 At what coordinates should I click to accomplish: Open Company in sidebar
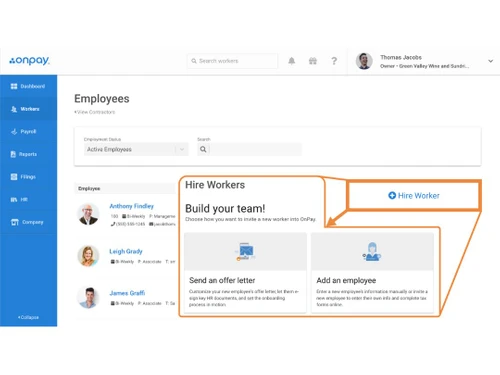tap(28, 222)
